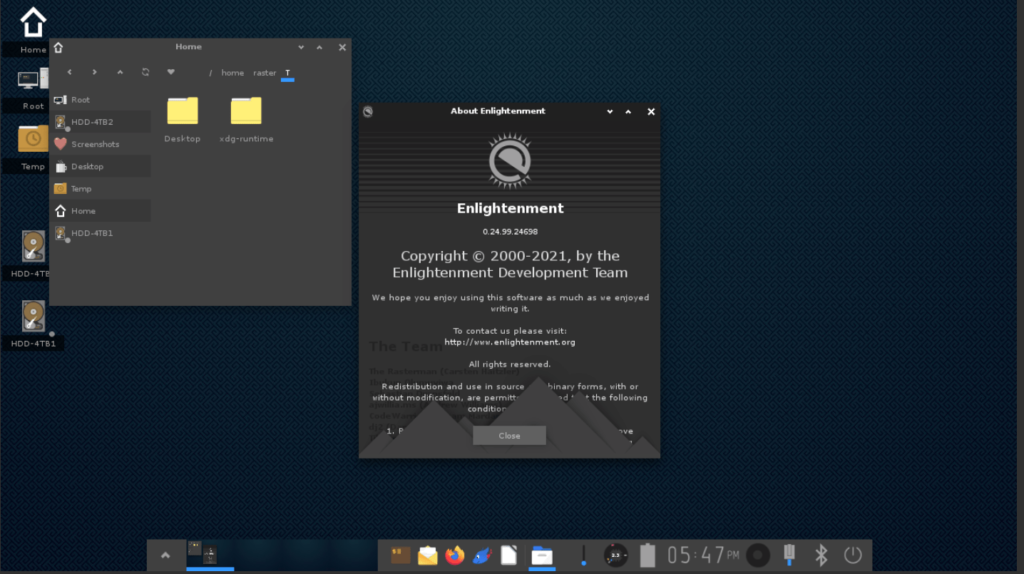Viewport: 1024px width, 574px height.
Task: Open the Root computer icon on the desktop
Action: pos(33,80)
